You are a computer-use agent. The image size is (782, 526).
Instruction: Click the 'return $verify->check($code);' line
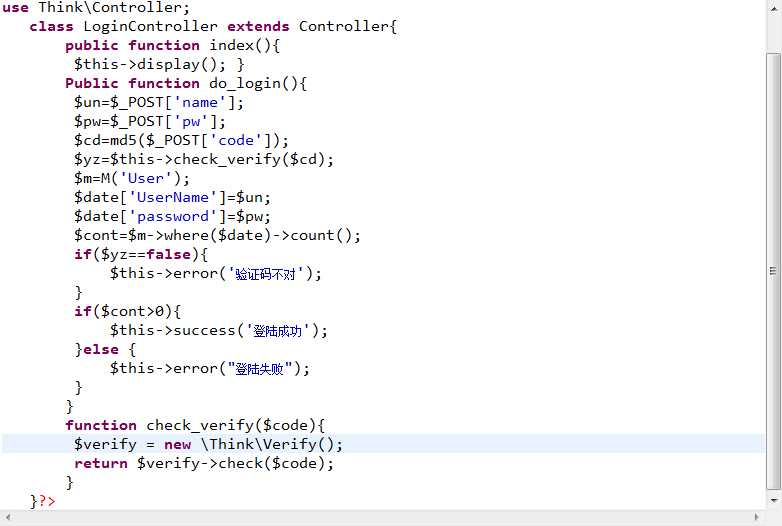click(x=204, y=463)
